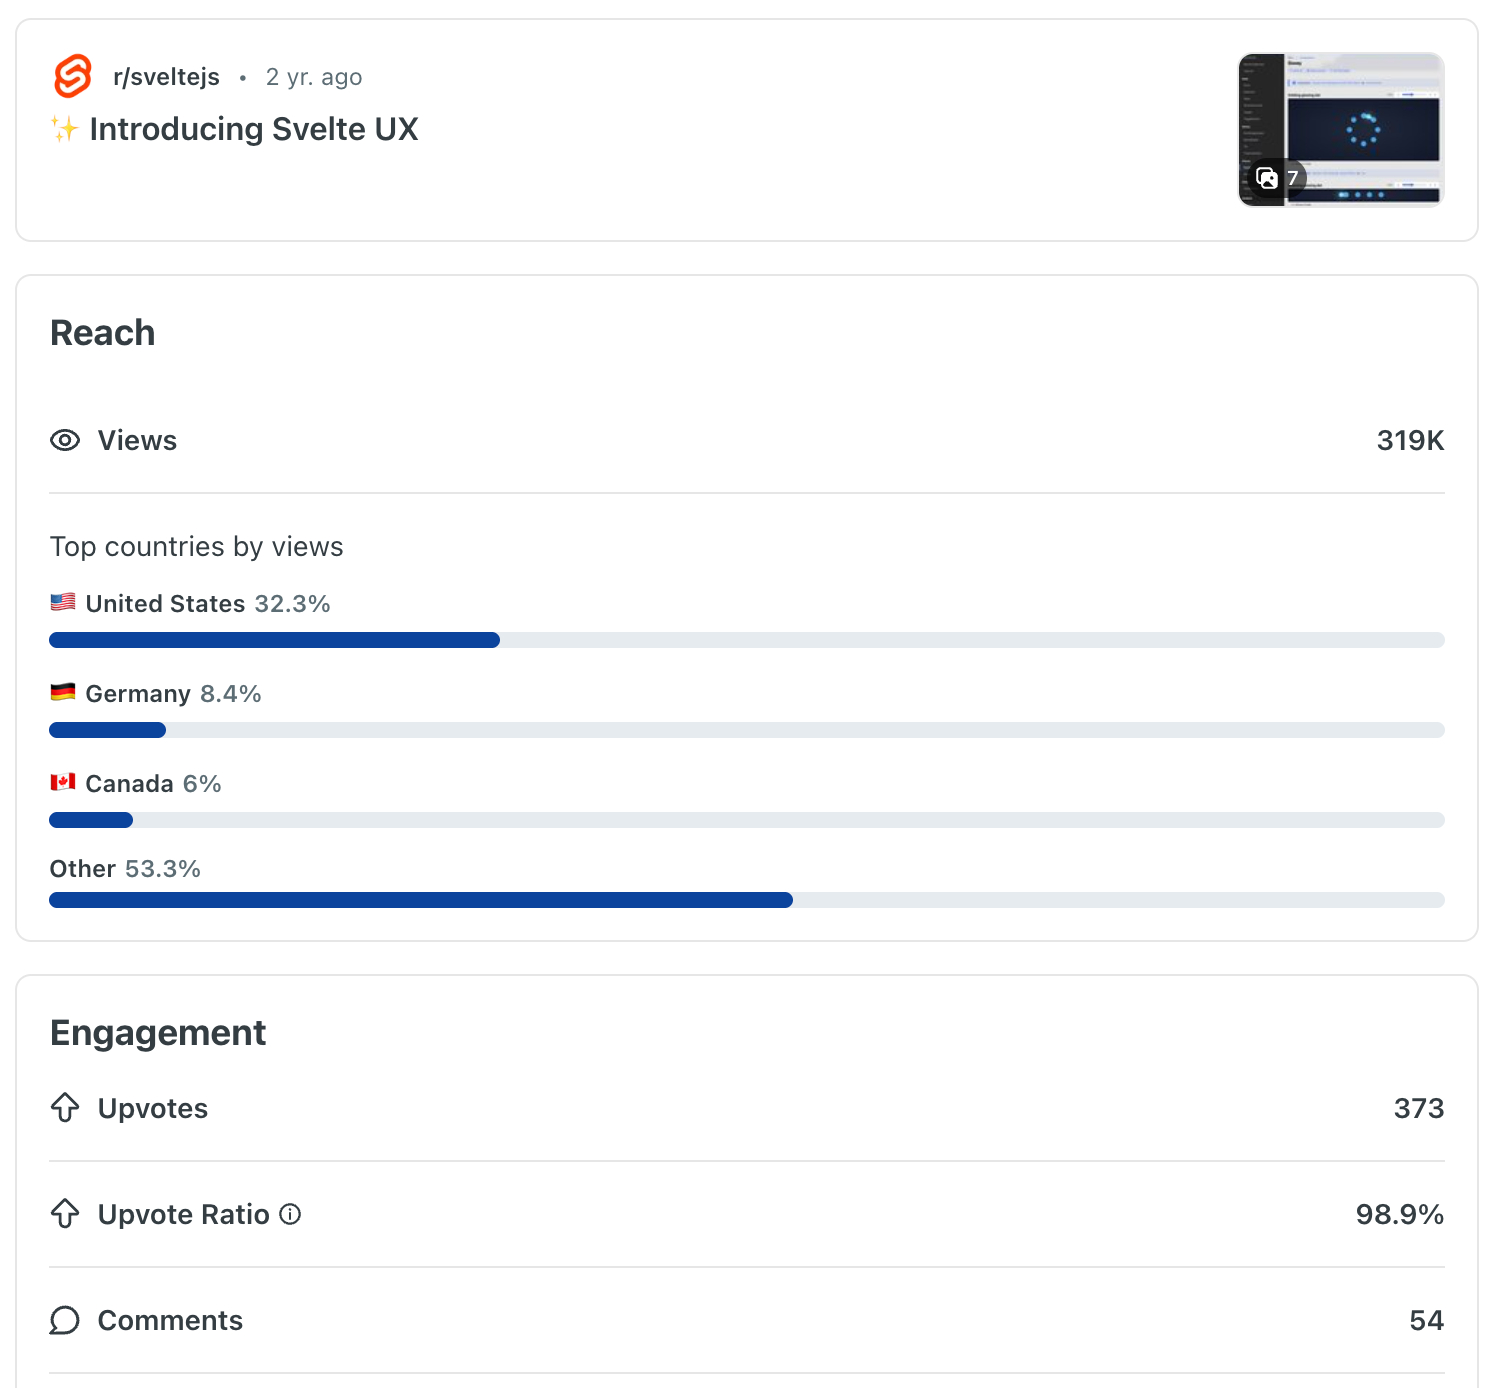Click the United States flag icon
1494x1388 pixels.
pyautogui.click(x=63, y=602)
